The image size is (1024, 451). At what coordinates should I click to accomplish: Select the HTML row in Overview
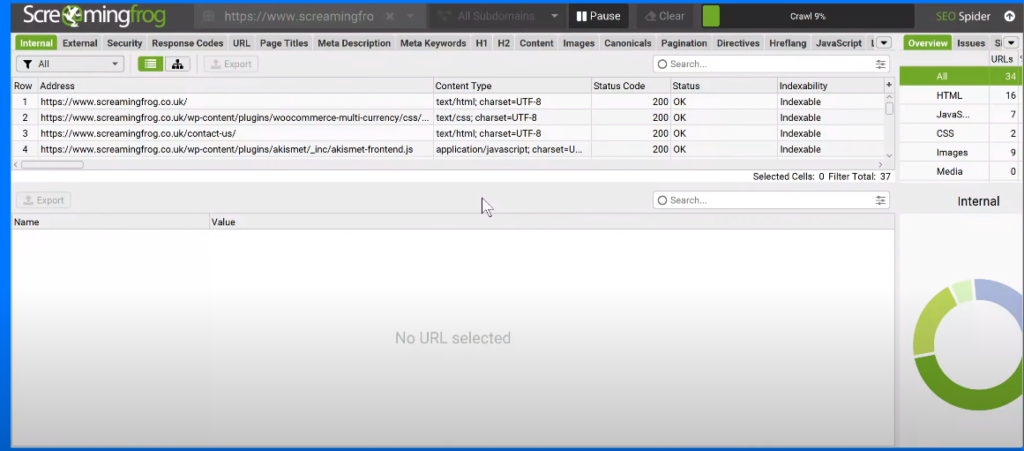point(961,95)
